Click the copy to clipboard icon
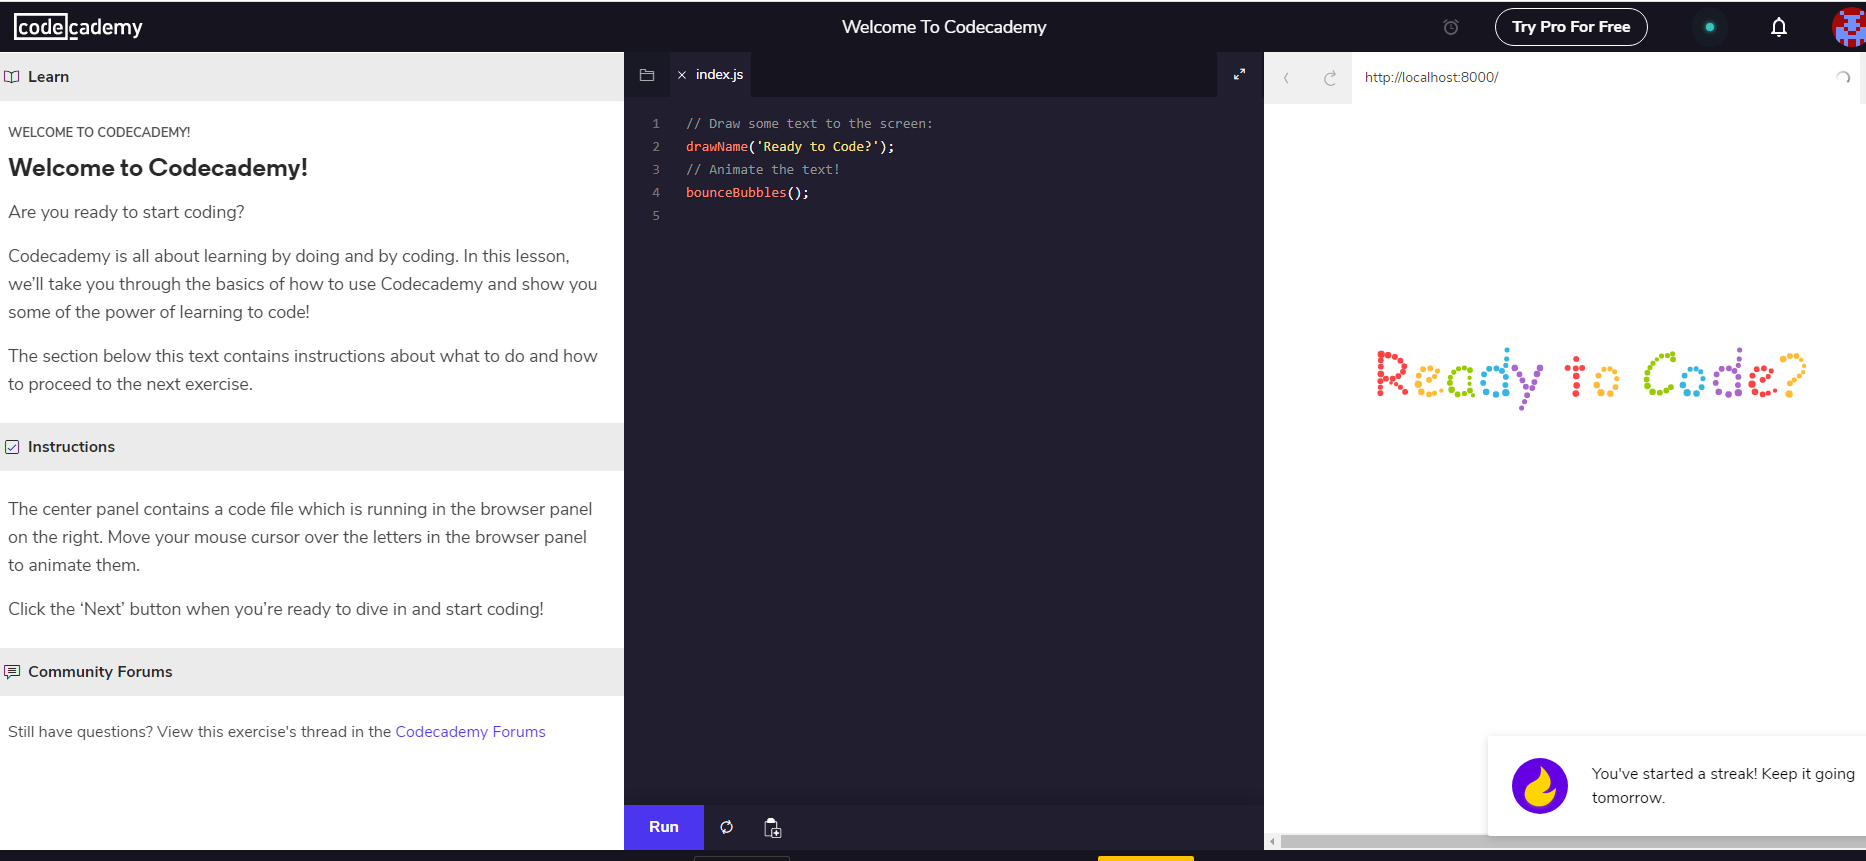 772,828
